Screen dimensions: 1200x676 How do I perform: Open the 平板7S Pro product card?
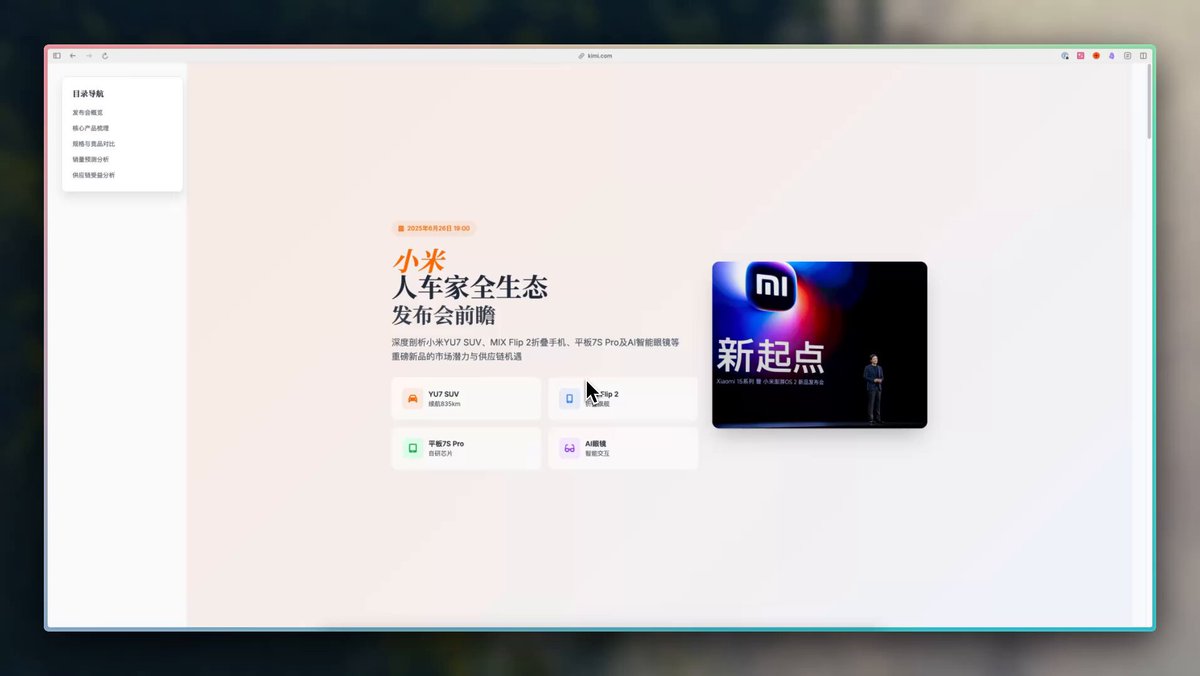point(466,448)
